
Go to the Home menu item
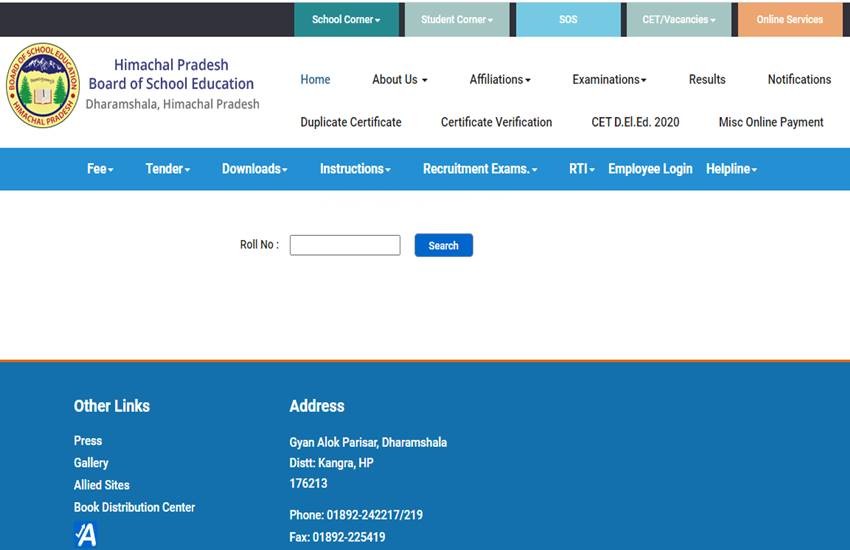coord(315,79)
